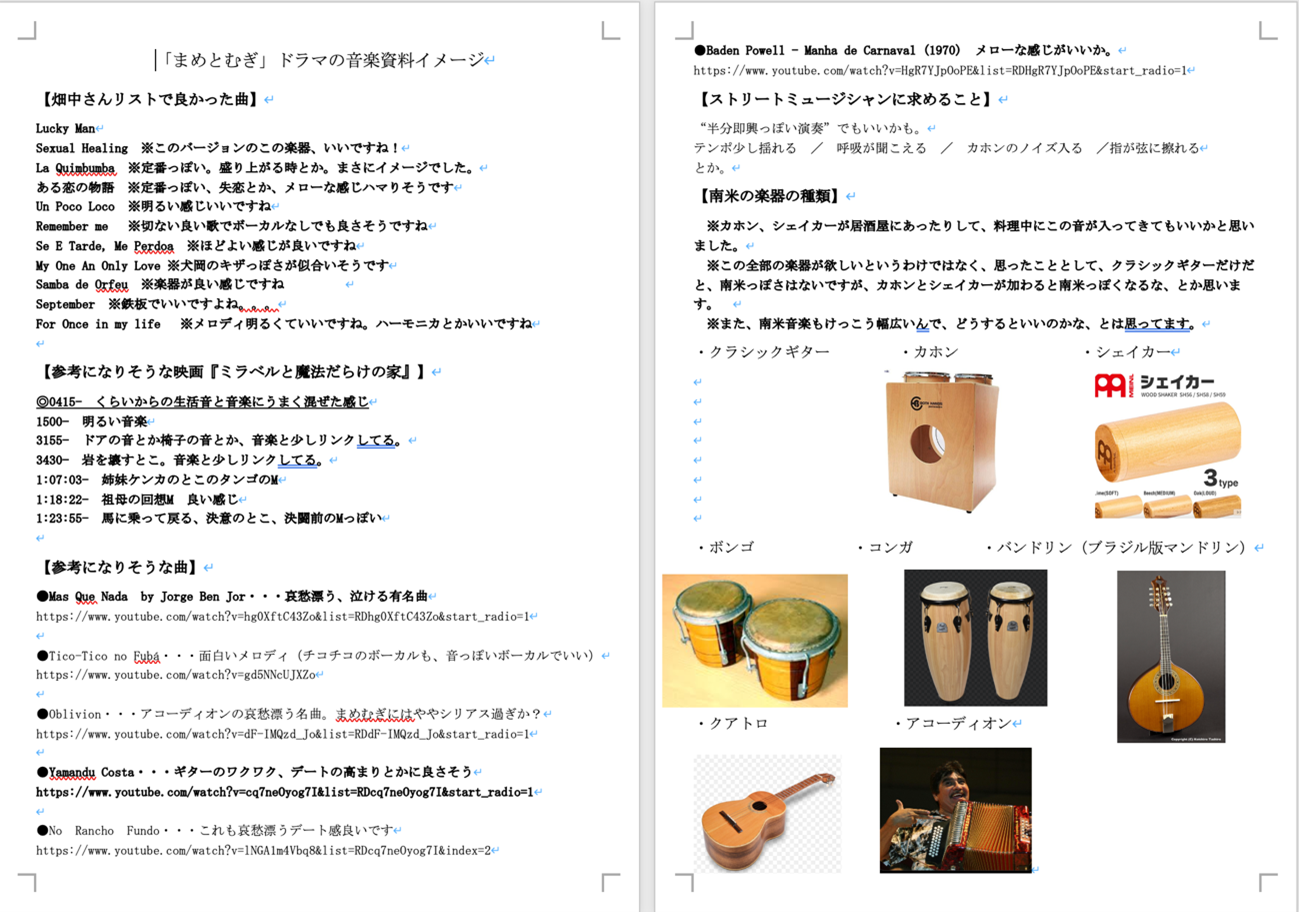Select the bongo drums image
Image resolution: width=1299 pixels, height=912 pixels.
(755, 640)
